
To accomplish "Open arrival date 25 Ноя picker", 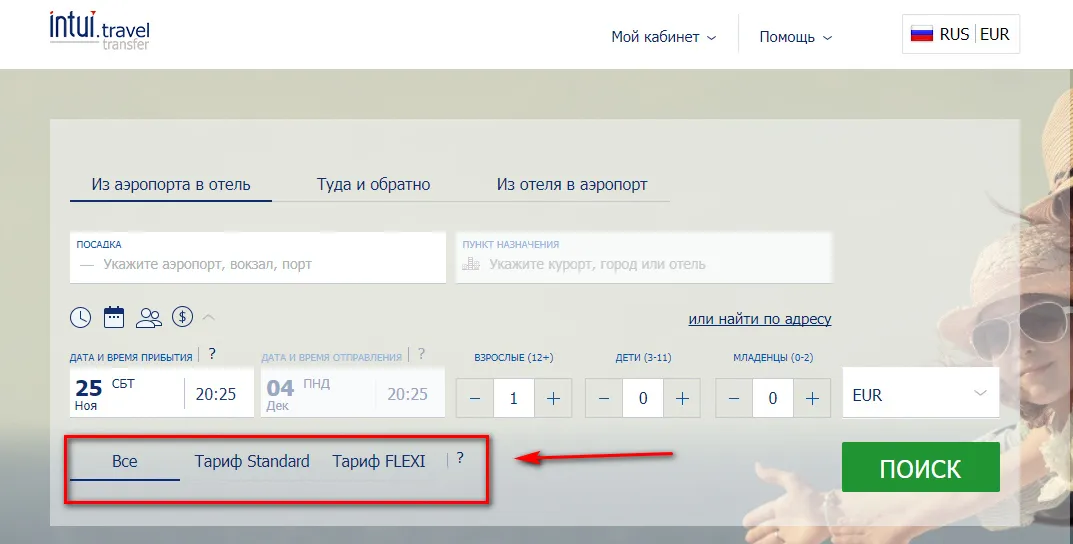I will (127, 393).
